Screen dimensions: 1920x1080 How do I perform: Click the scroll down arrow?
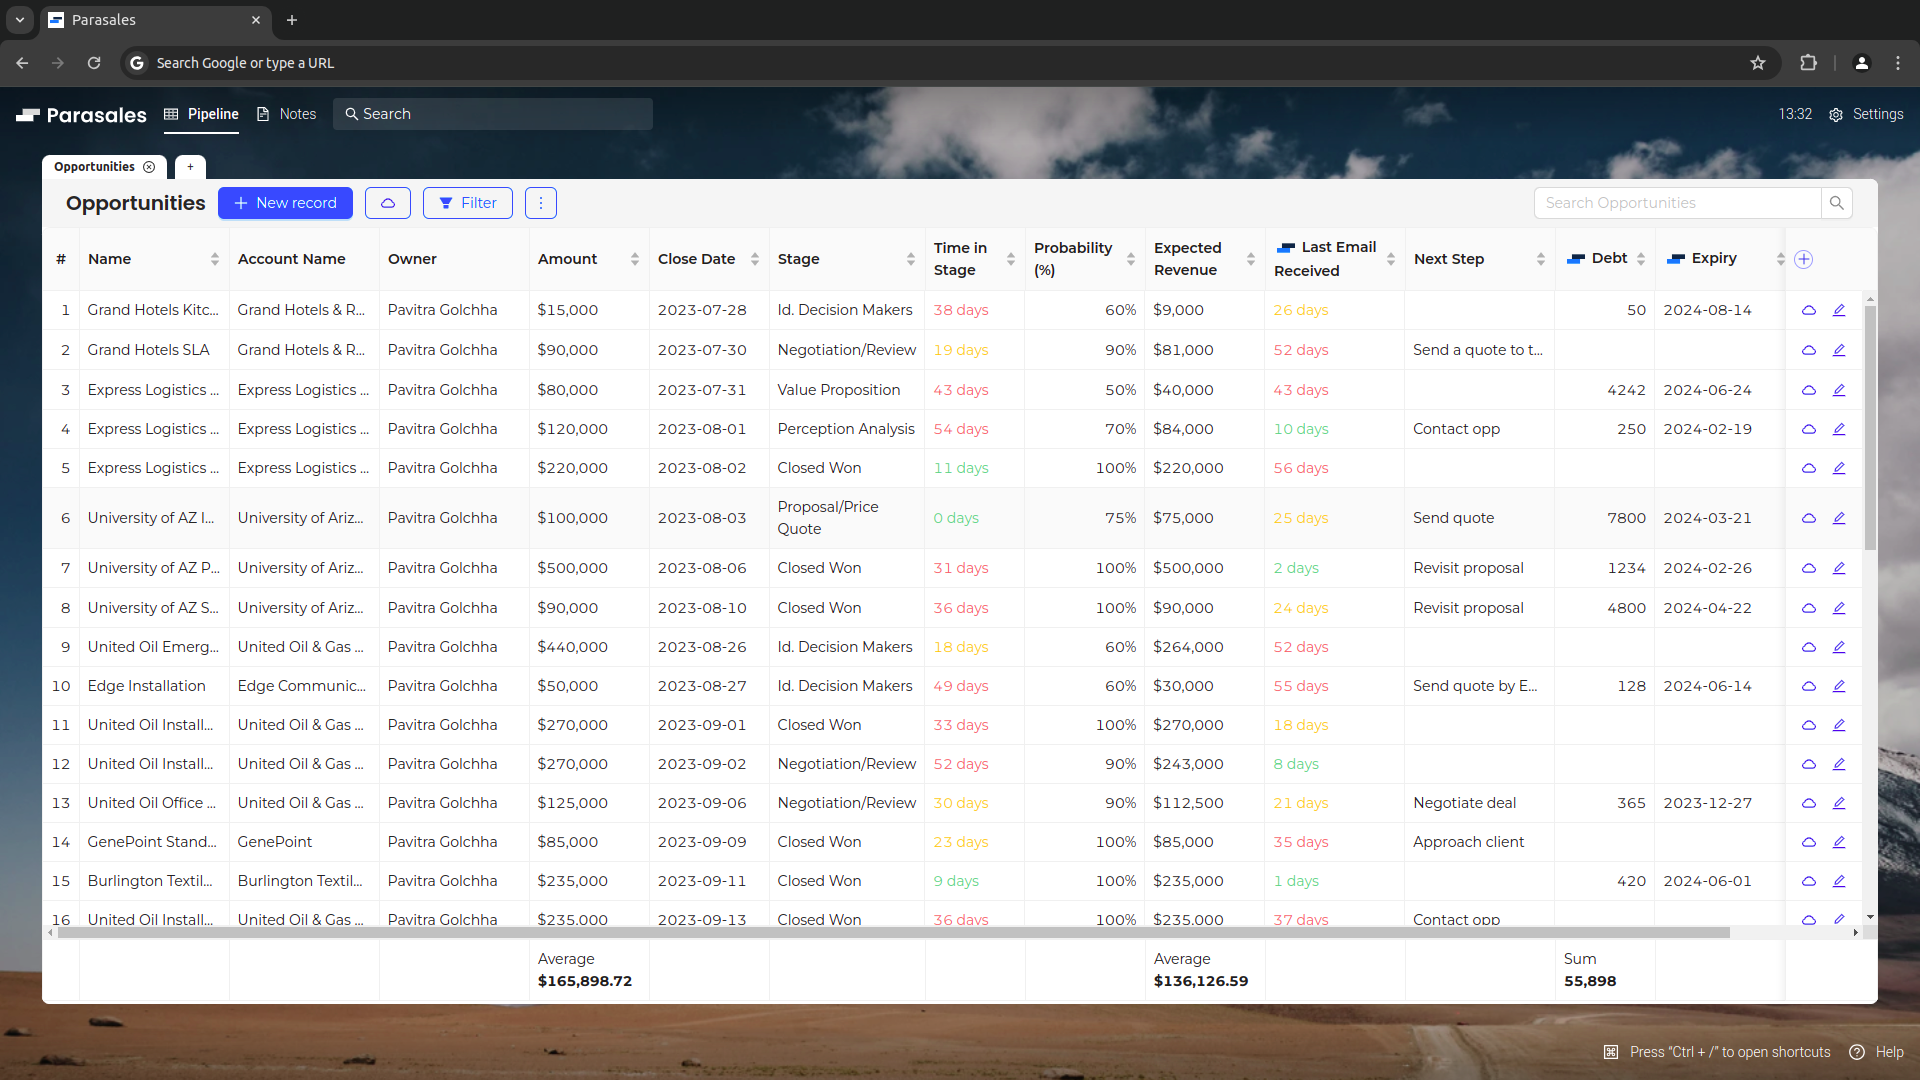[1870, 917]
